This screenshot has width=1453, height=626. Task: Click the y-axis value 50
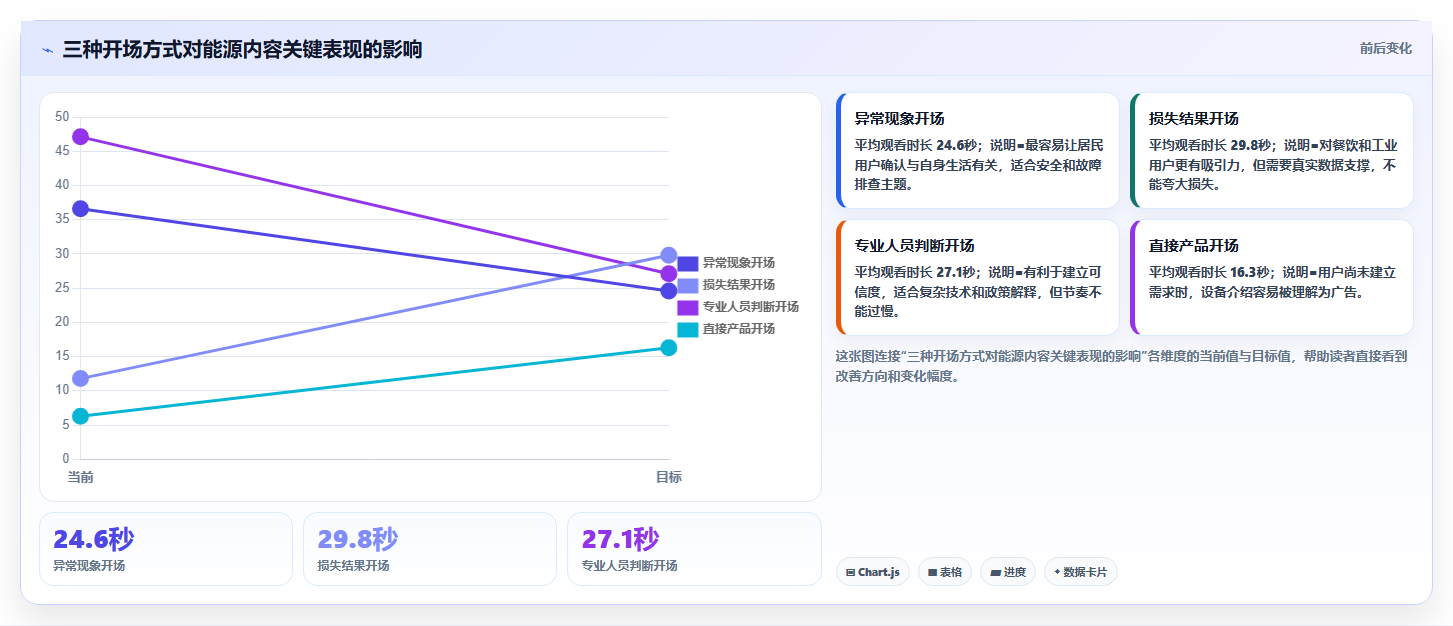pyautogui.click(x=62, y=117)
